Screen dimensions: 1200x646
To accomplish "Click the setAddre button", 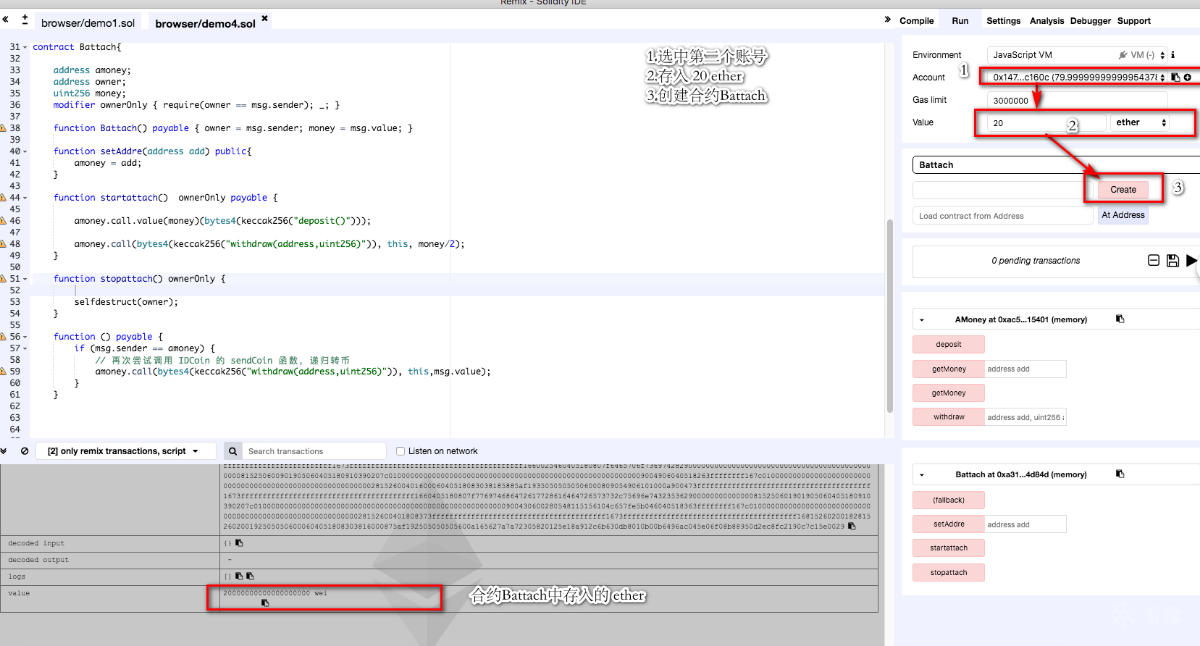I will [949, 524].
